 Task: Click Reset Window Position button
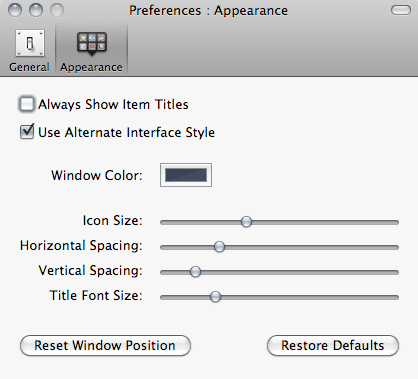(x=105, y=345)
